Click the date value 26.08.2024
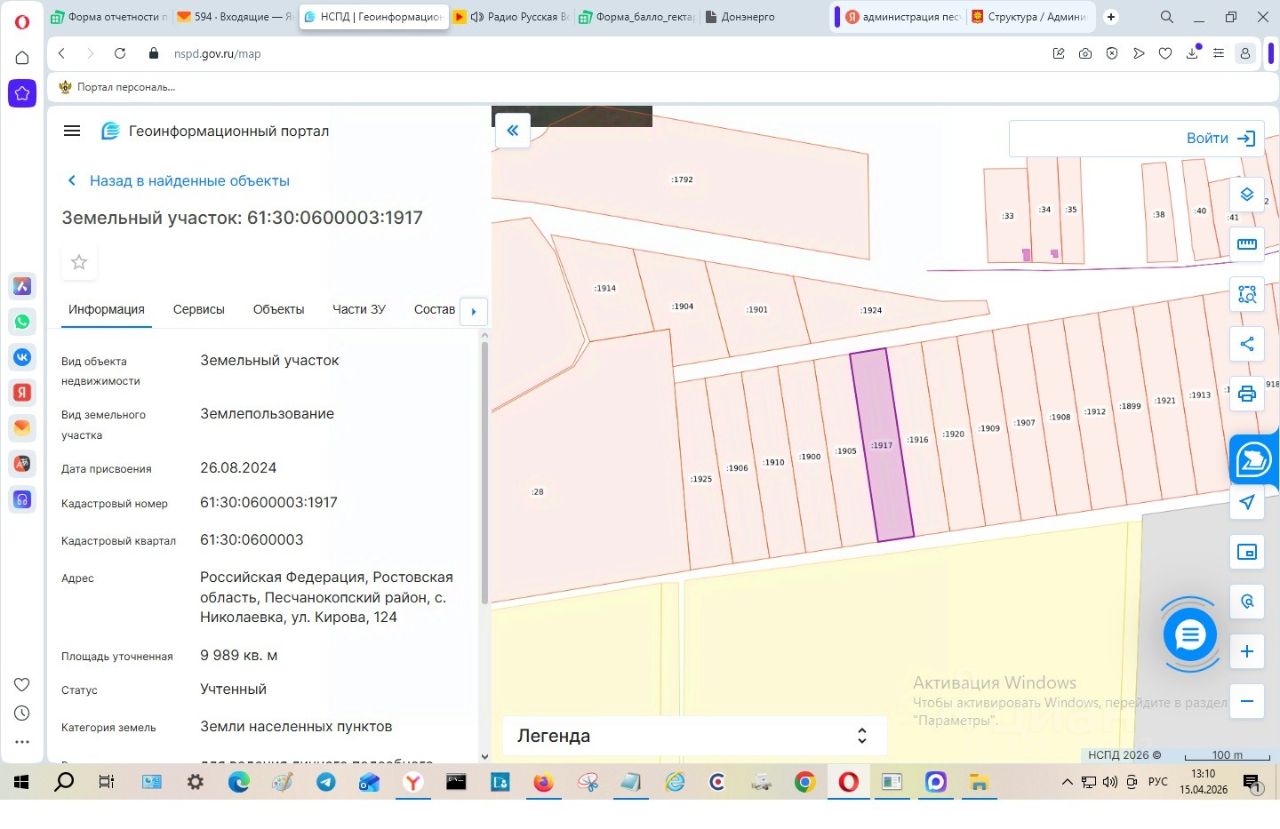 tap(238, 467)
